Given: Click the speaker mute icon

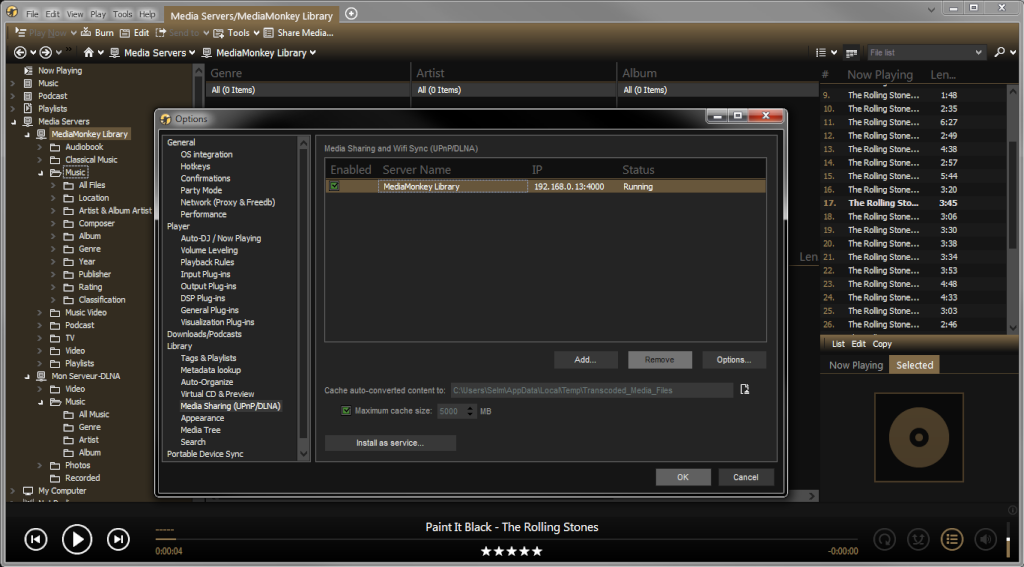Looking at the screenshot, I should [985, 540].
